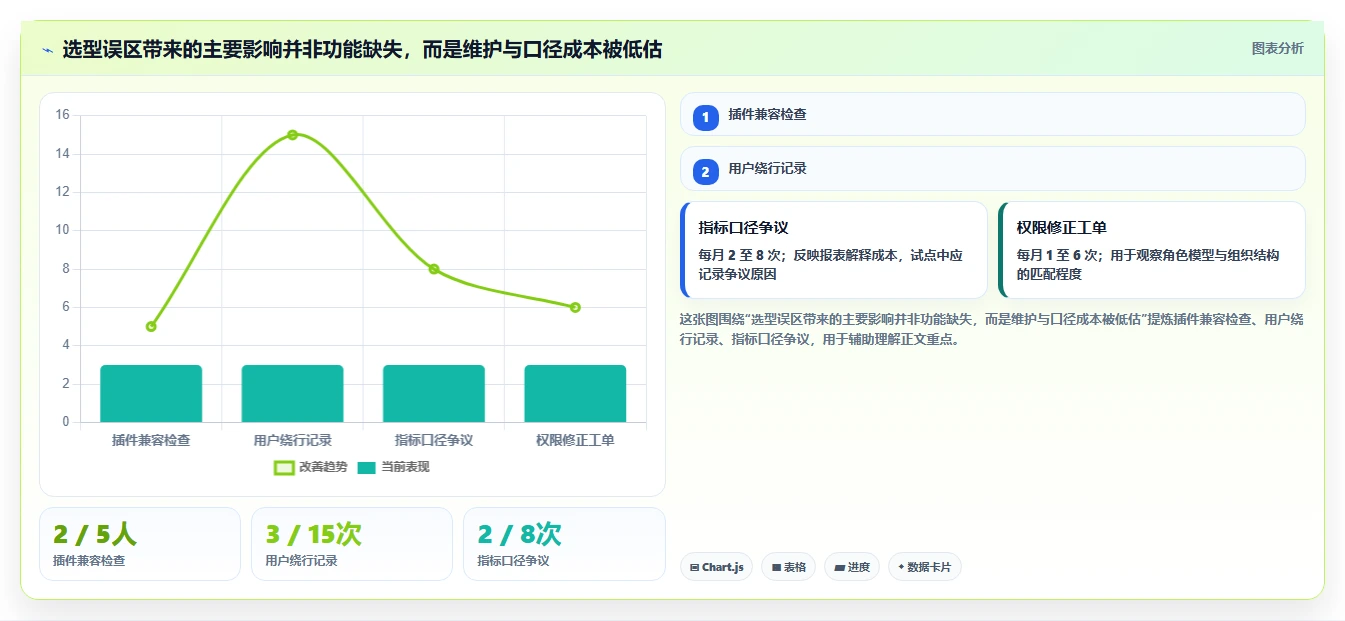
Task: Click the y-axis value 16
Action: (x=62, y=115)
